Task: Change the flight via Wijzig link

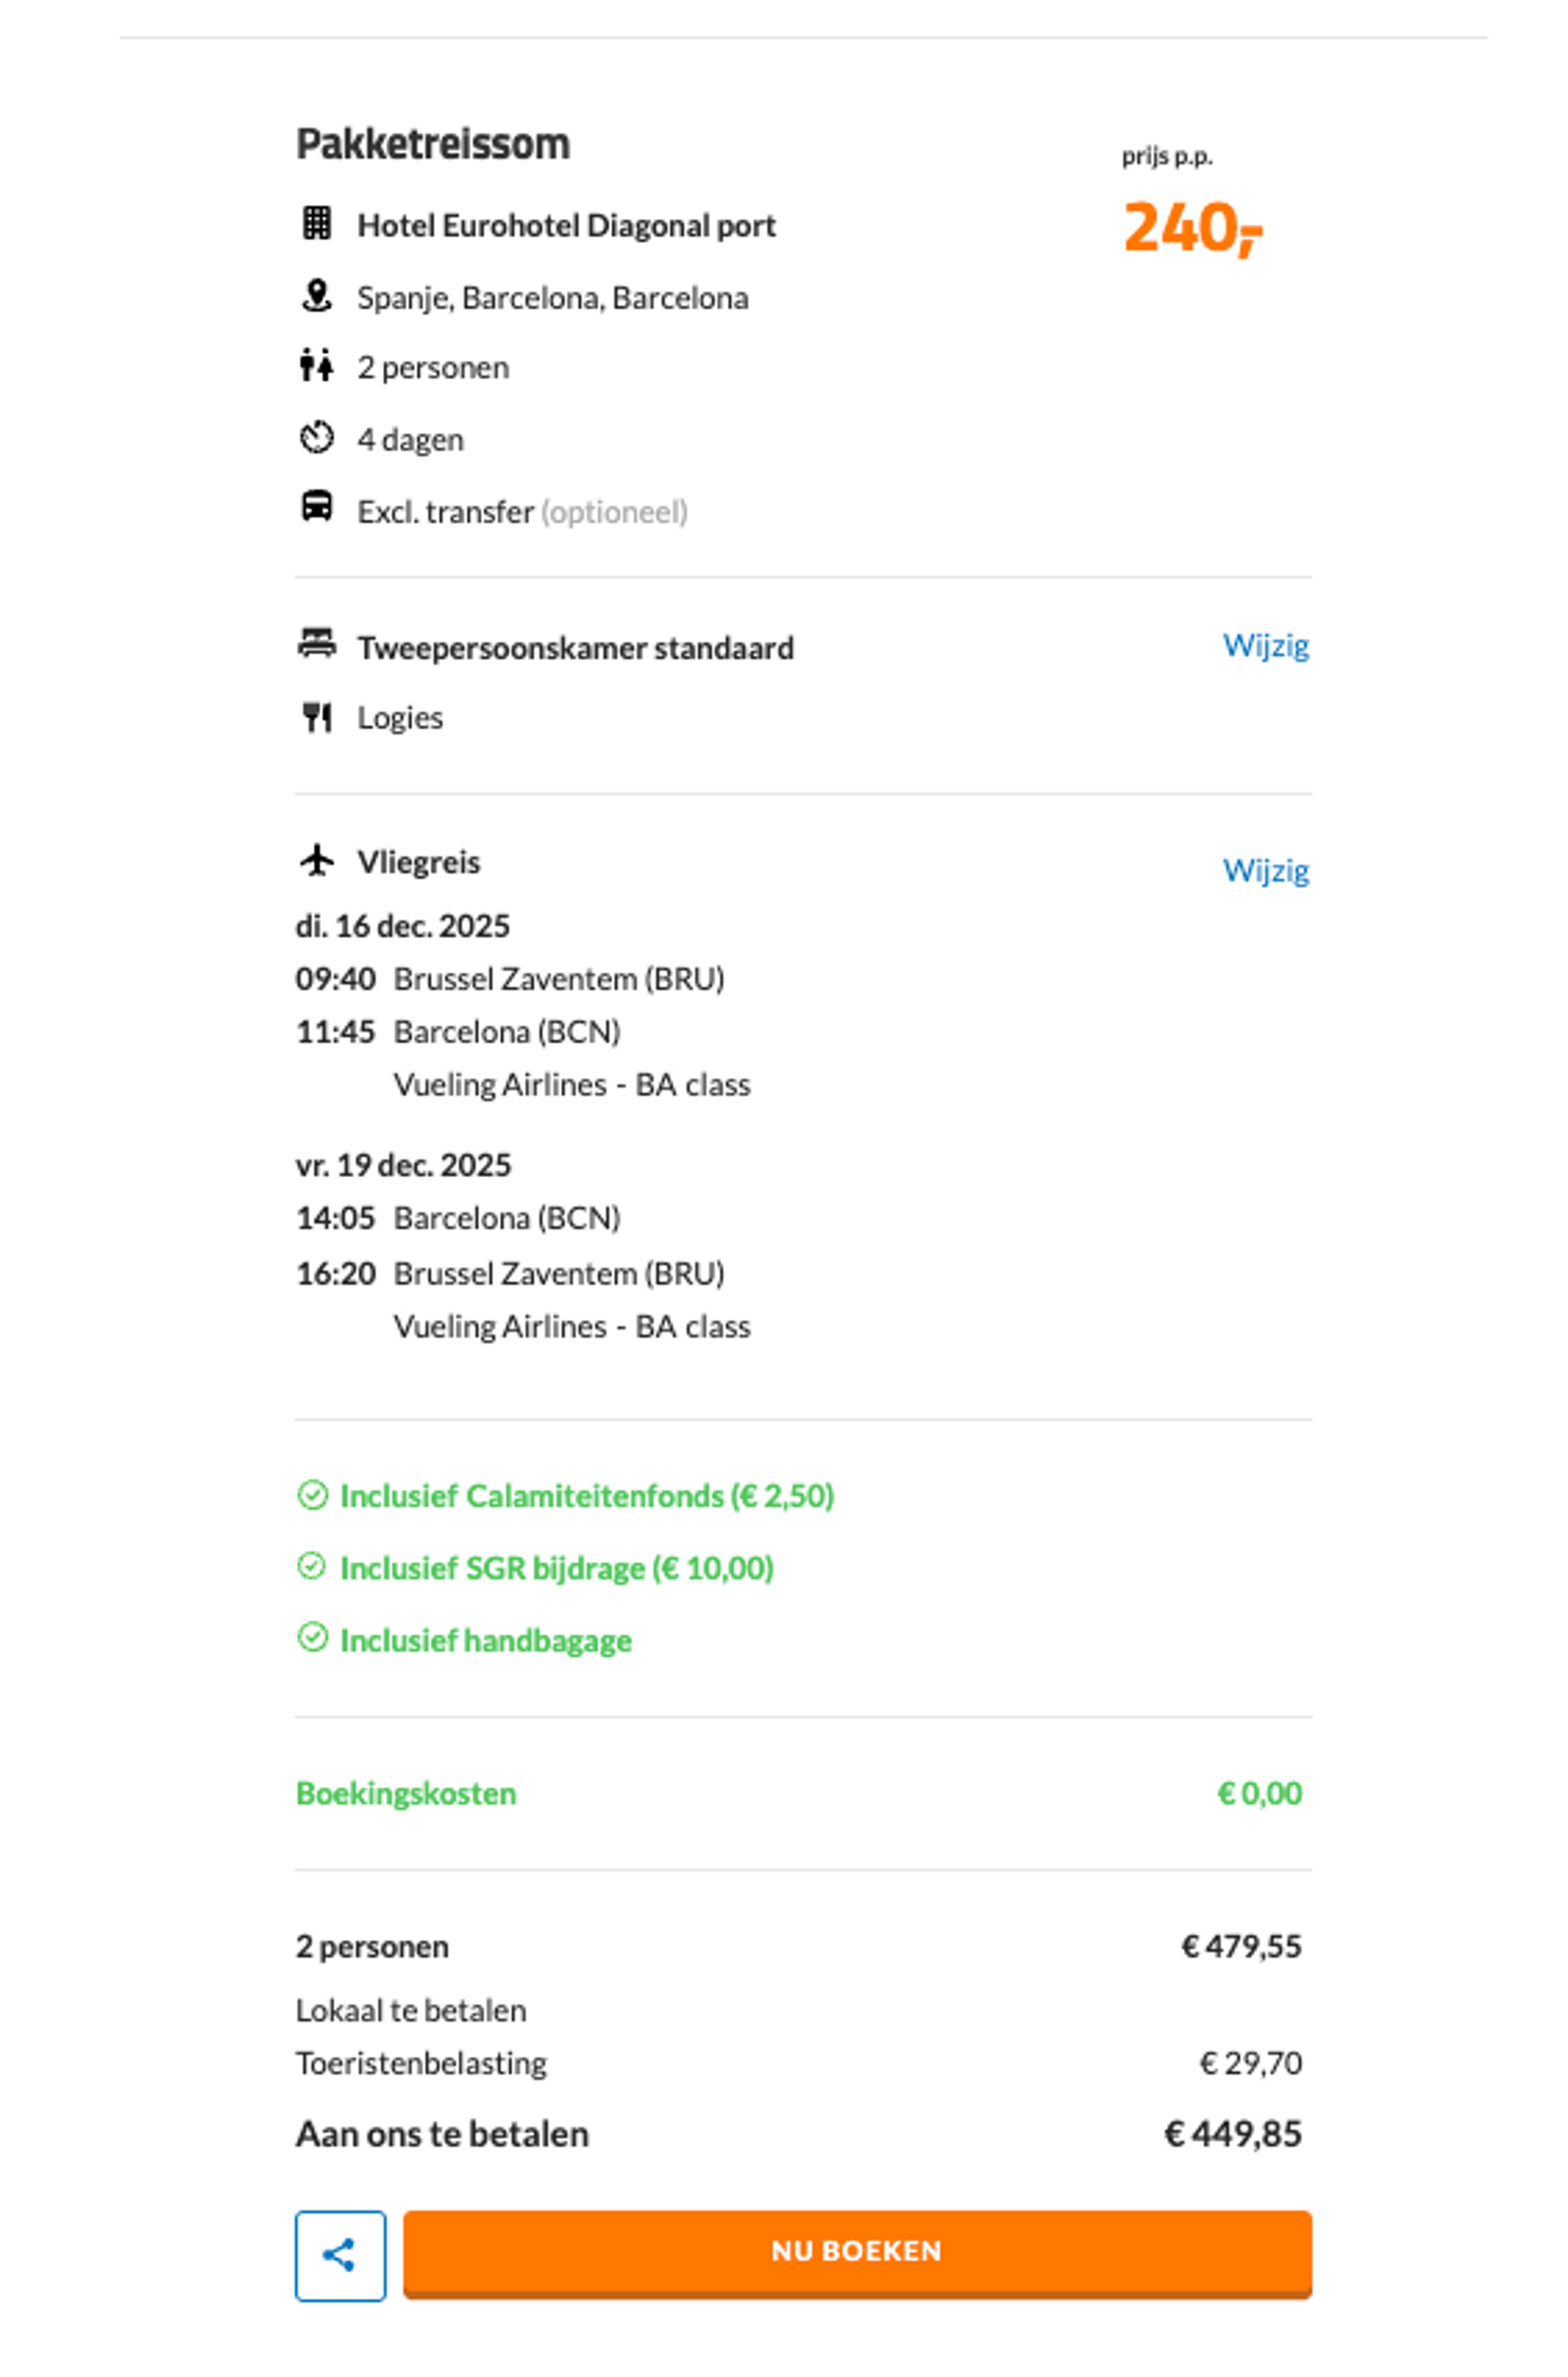Action: coord(1265,871)
